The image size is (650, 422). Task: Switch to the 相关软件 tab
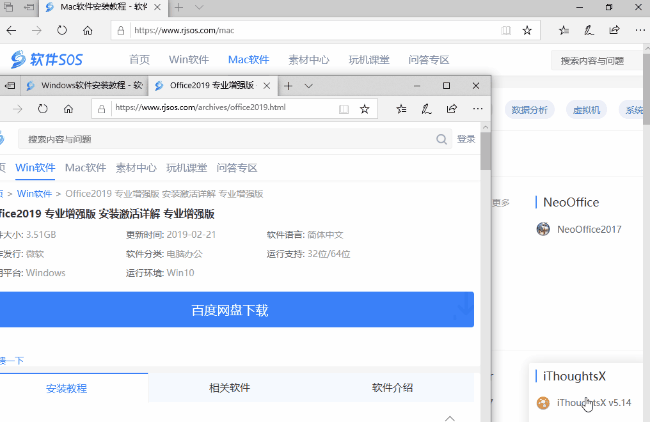click(230, 388)
